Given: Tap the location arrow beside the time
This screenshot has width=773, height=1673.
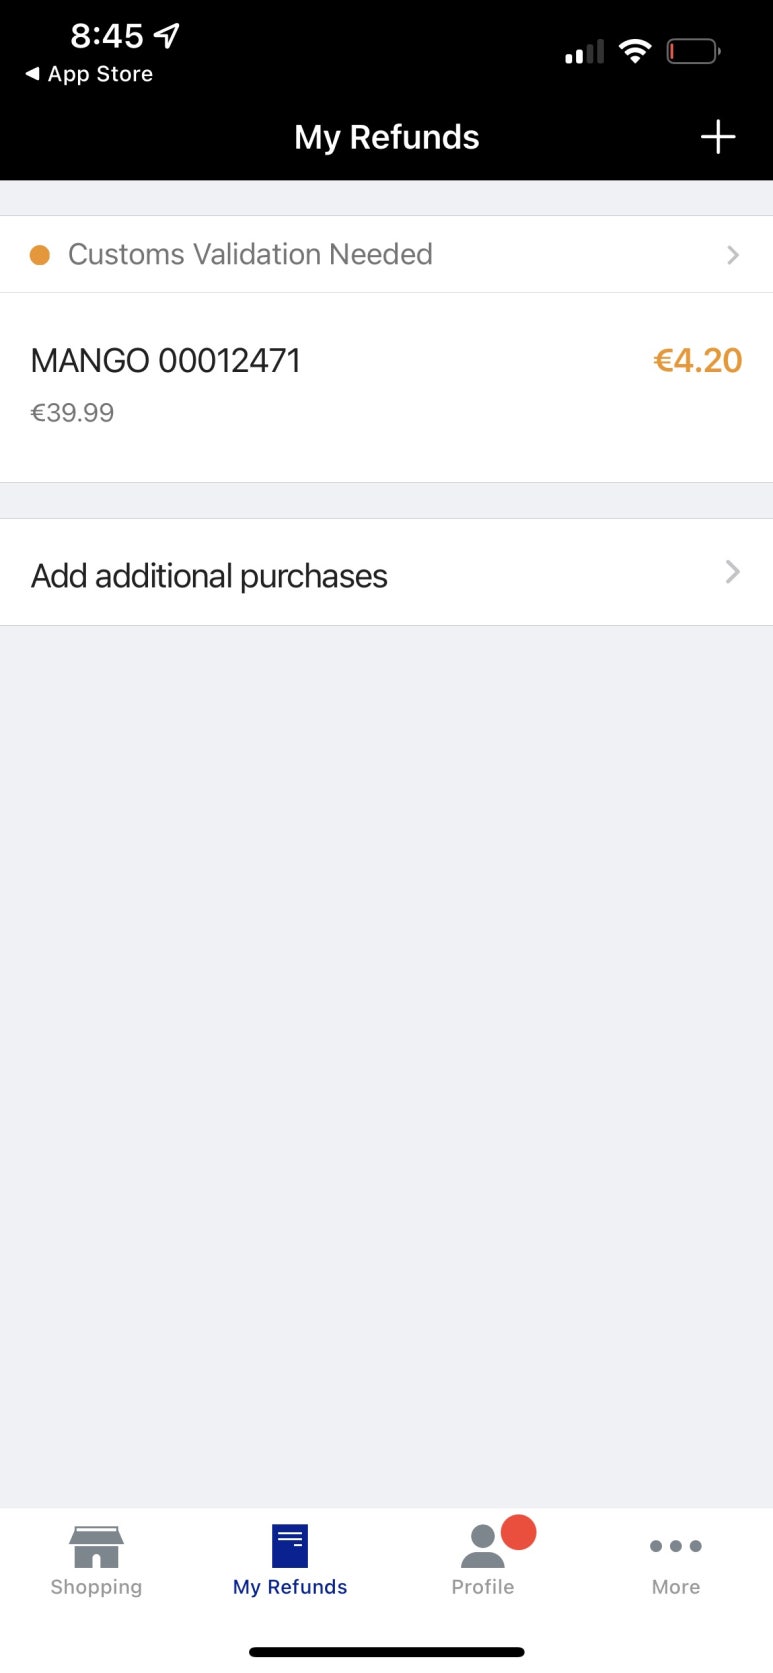Looking at the screenshot, I should [x=167, y=36].
